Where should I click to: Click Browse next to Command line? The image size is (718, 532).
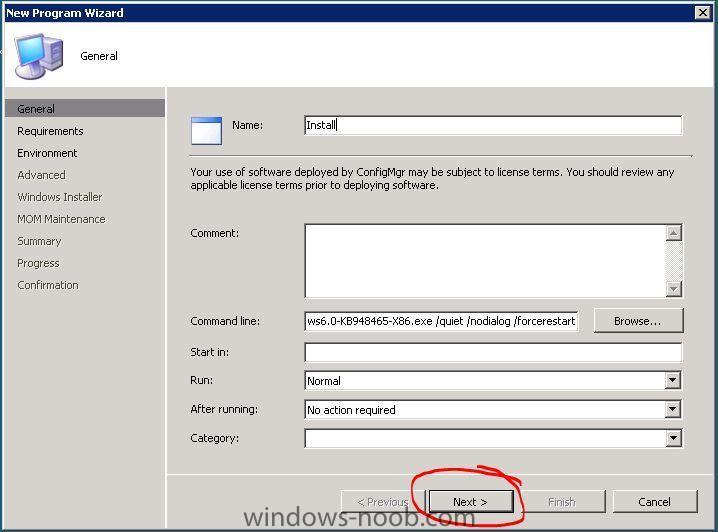coord(638,321)
